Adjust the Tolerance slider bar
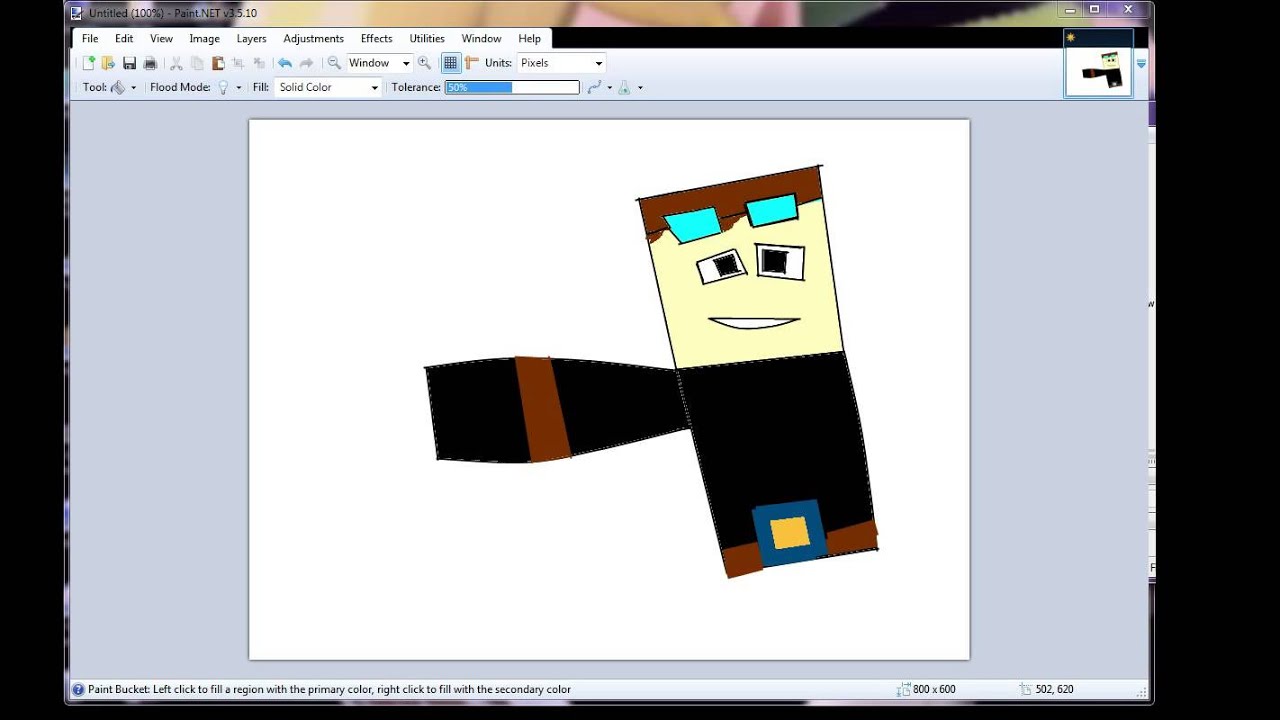 (x=512, y=88)
